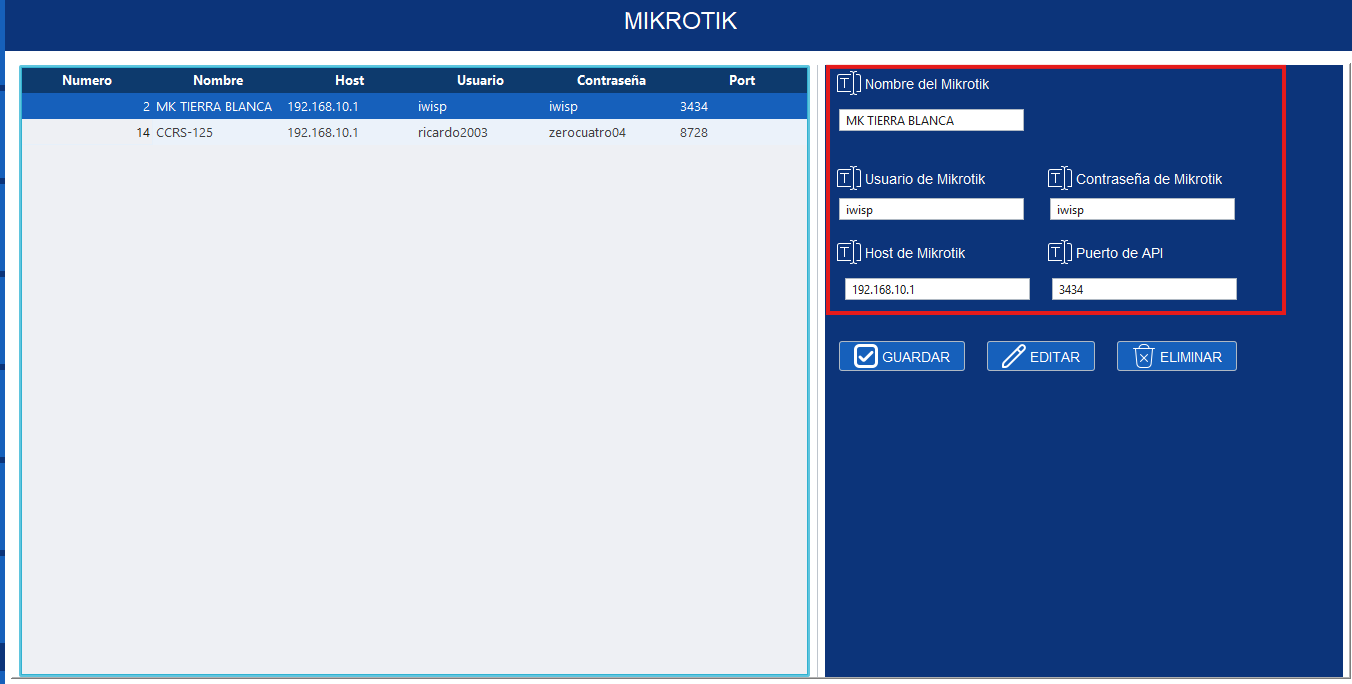Image resolution: width=1352 pixels, height=684 pixels.
Task: Click the ELIMINAR button label
Action: point(1191,357)
